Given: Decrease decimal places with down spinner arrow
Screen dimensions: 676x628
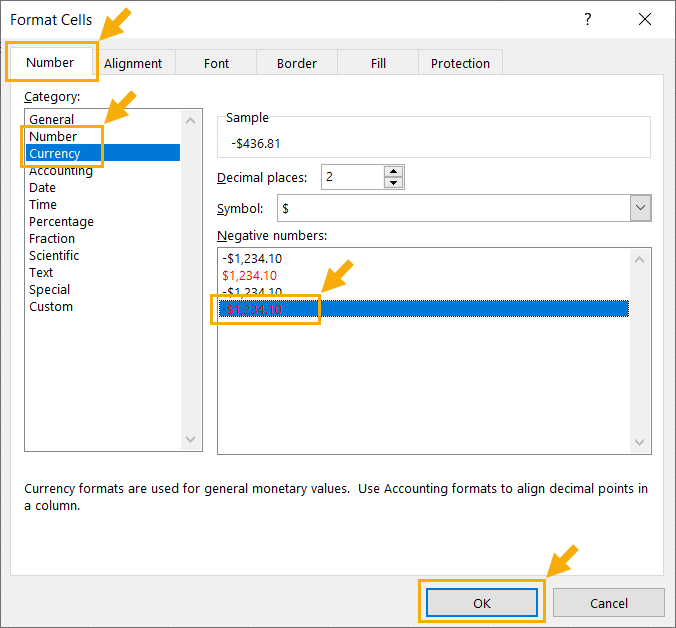Looking at the screenshot, I should 394,183.
